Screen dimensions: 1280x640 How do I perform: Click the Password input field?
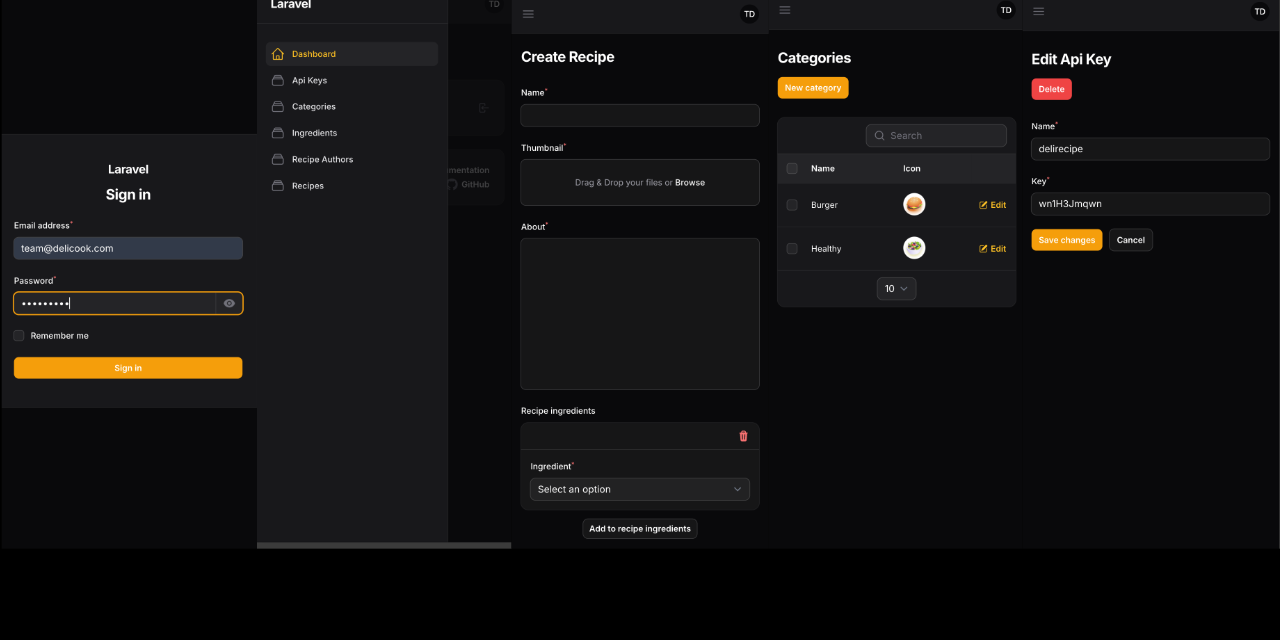point(114,303)
